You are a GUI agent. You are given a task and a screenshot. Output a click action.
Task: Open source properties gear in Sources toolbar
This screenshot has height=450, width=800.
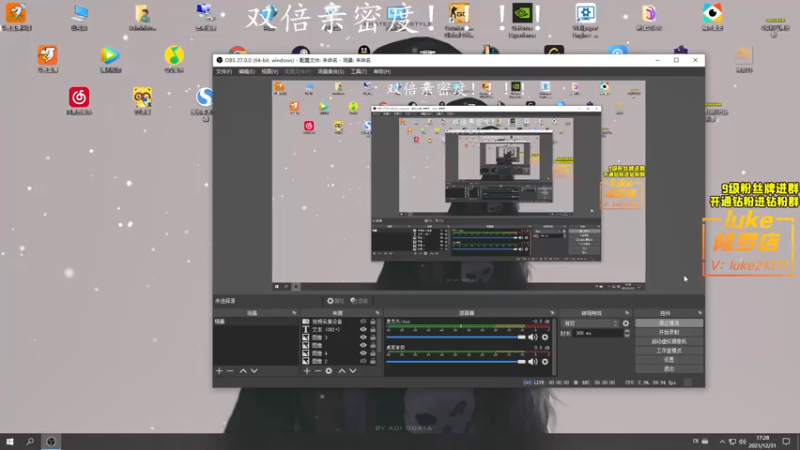[x=329, y=371]
